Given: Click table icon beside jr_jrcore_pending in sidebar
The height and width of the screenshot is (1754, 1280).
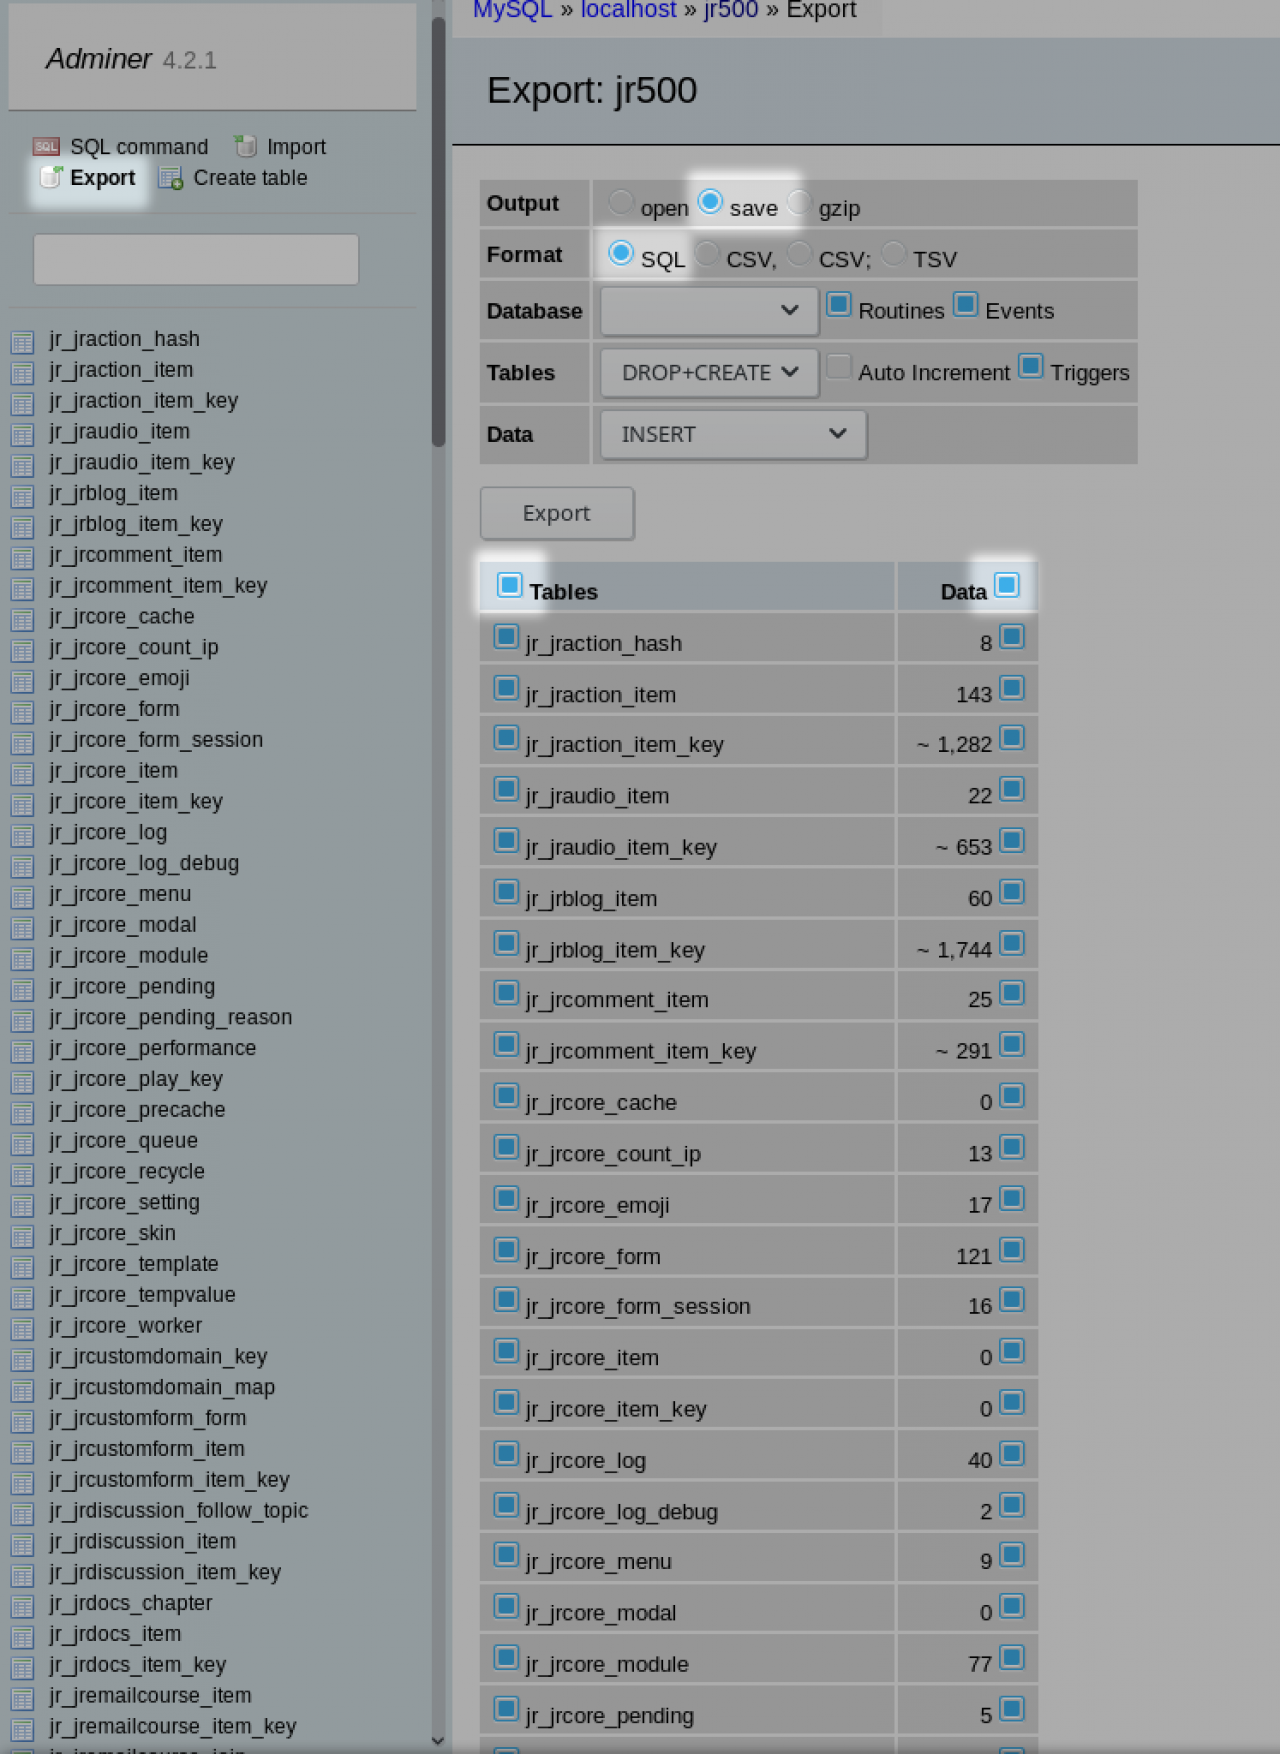Looking at the screenshot, I should click(x=23, y=990).
